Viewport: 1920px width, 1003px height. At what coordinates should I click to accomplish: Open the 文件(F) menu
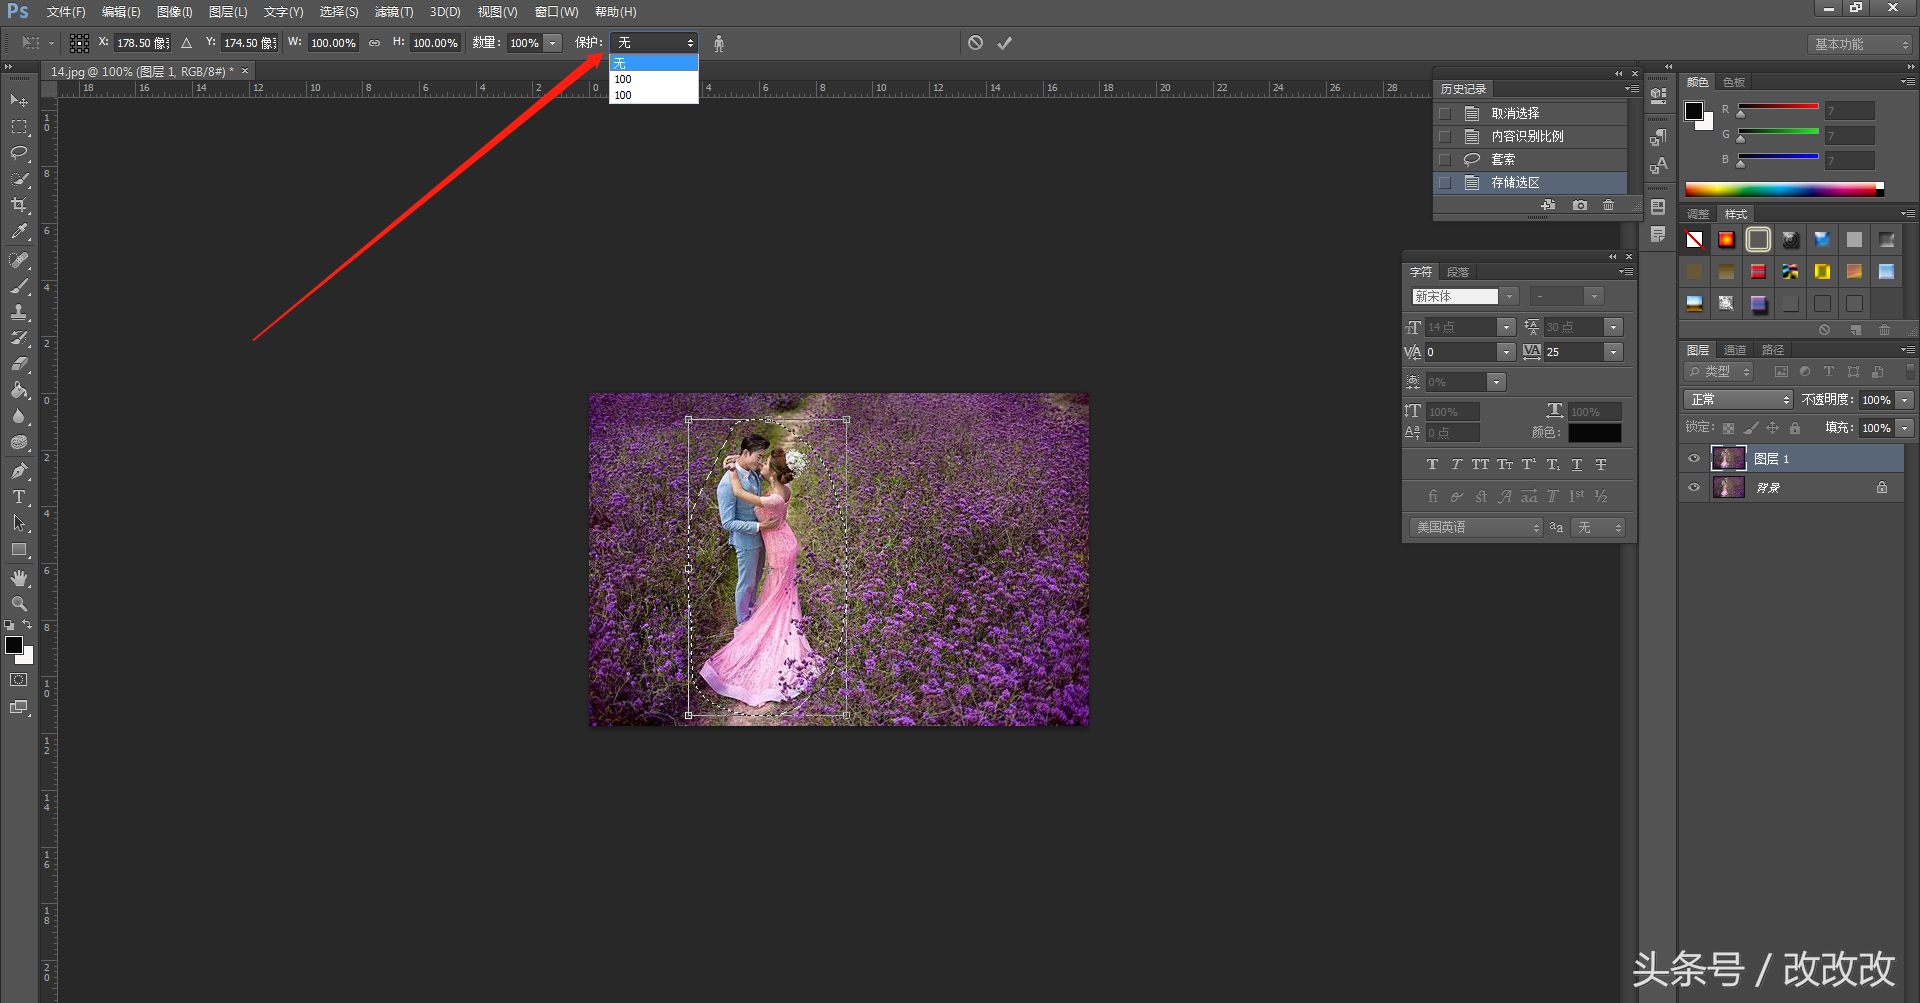66,12
